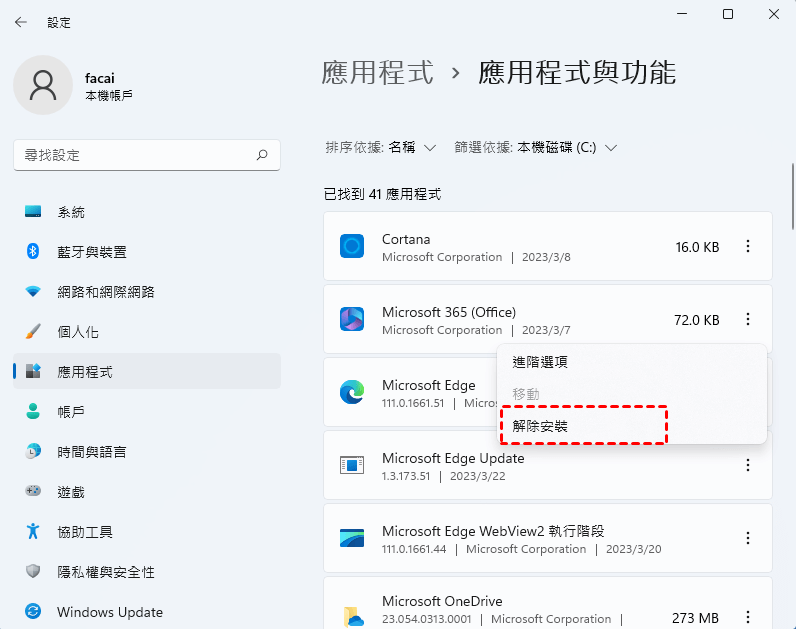Open Windows Update from sidebar
The image size is (796, 629).
click(109, 612)
